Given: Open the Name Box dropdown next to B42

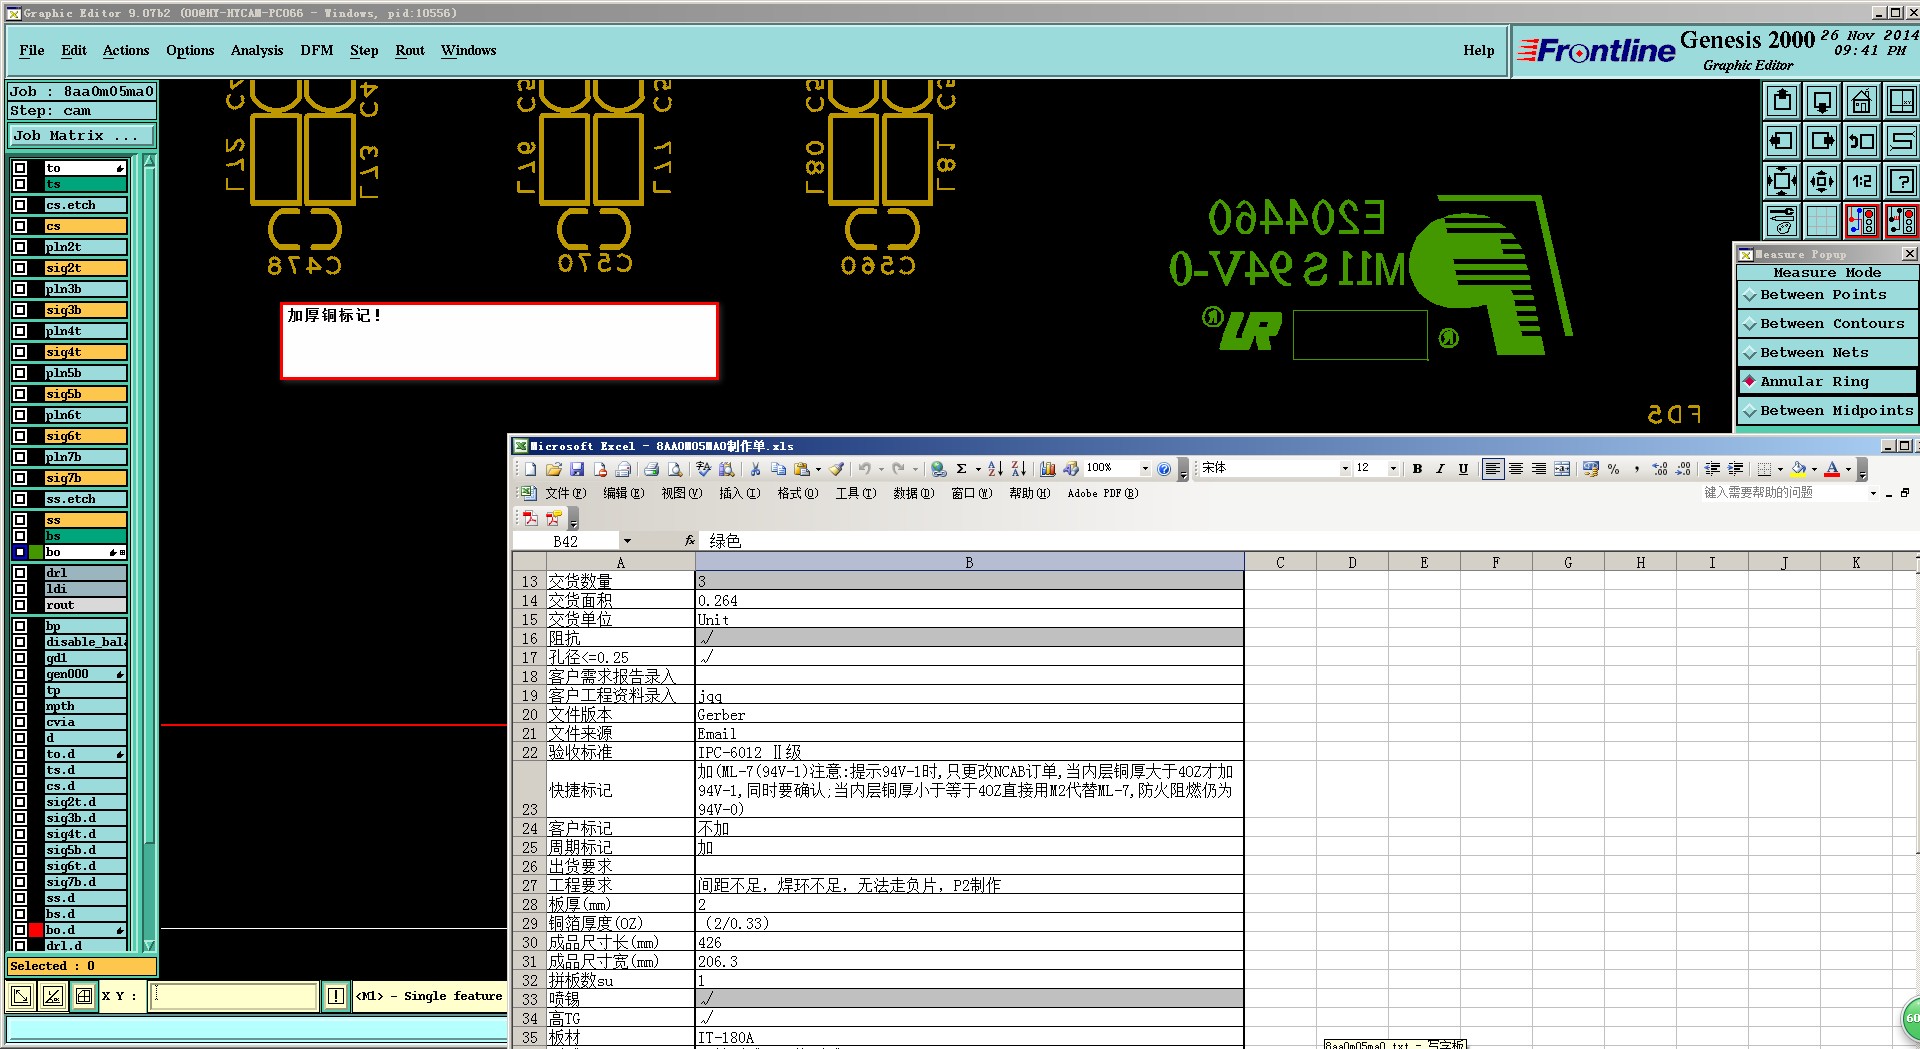Looking at the screenshot, I should tap(627, 541).
